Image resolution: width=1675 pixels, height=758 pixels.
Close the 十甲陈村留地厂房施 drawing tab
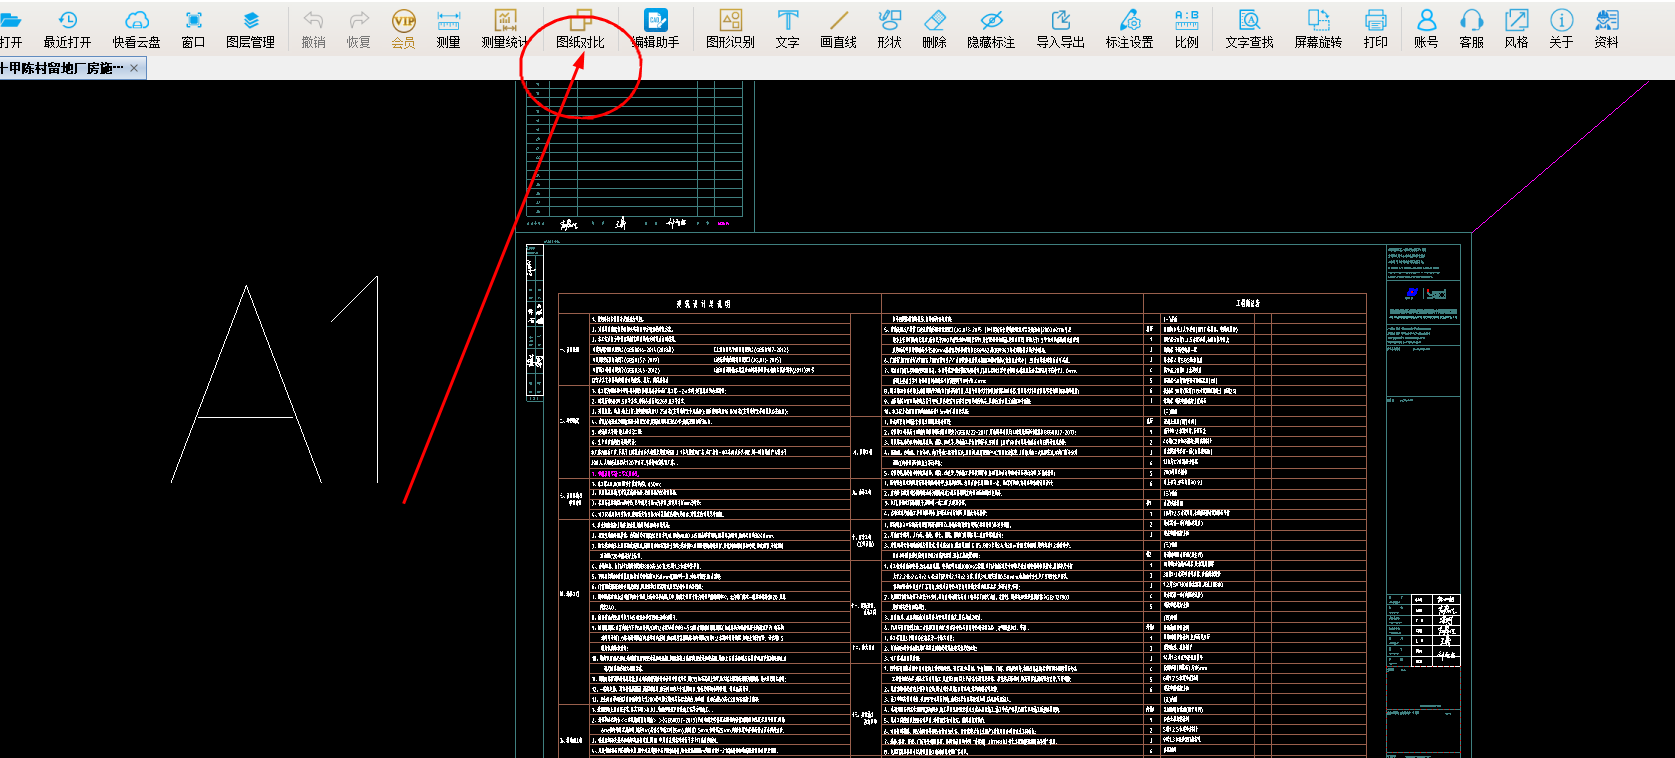[x=134, y=68]
